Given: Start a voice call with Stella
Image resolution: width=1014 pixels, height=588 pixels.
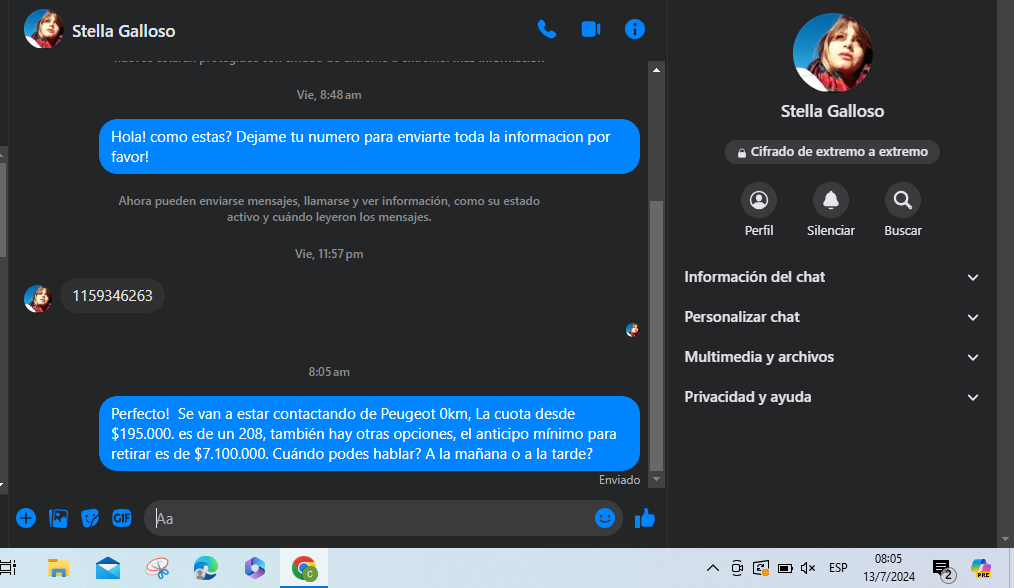Looking at the screenshot, I should pyautogui.click(x=546, y=30).
